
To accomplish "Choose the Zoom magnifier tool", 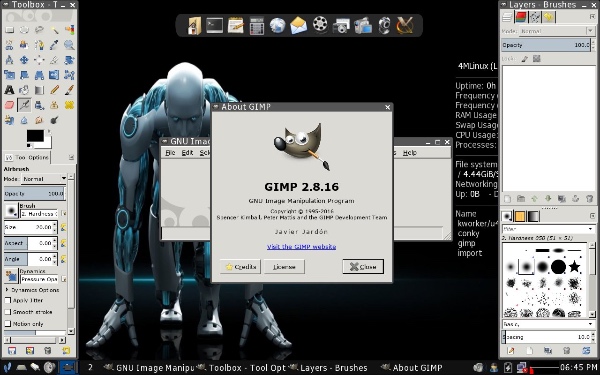I will [69, 45].
